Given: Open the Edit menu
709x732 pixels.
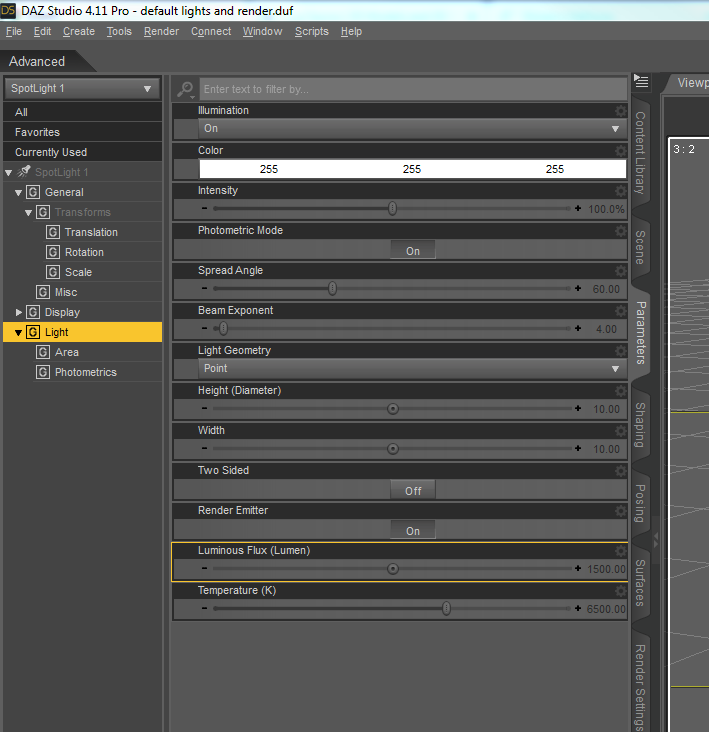Looking at the screenshot, I should point(42,31).
